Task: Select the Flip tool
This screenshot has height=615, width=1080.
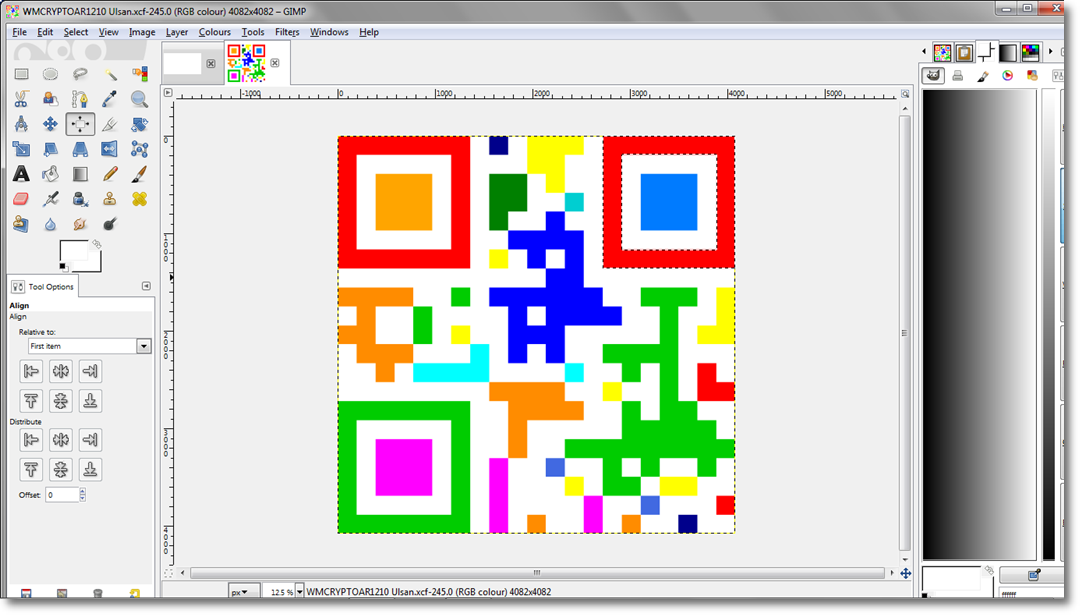Action: 110,149
